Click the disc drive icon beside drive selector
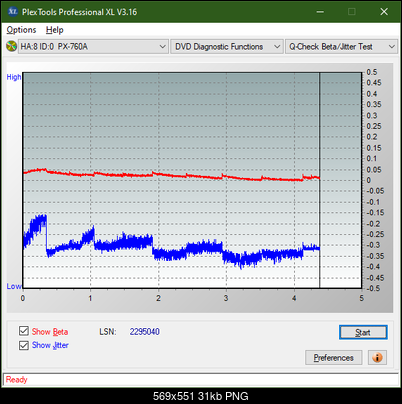Screen dimensions: 402x404 point(11,46)
